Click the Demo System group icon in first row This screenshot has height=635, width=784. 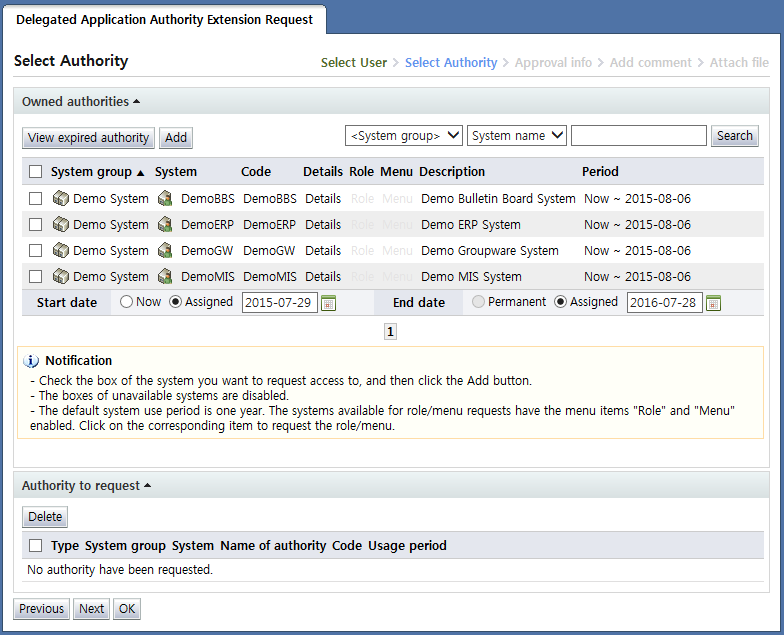point(60,199)
